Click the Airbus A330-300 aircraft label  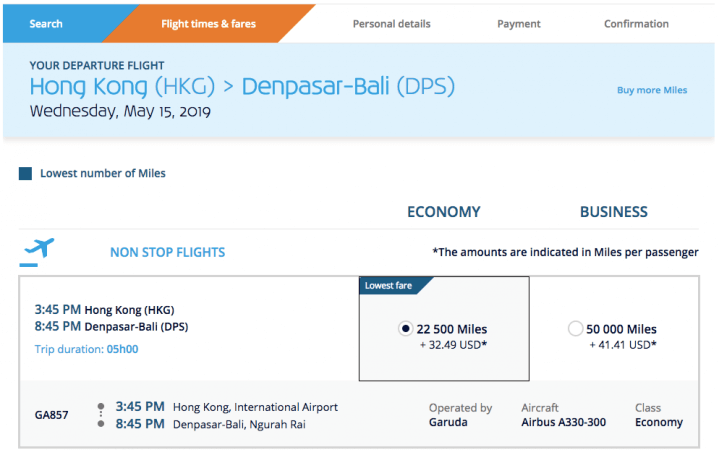point(563,422)
